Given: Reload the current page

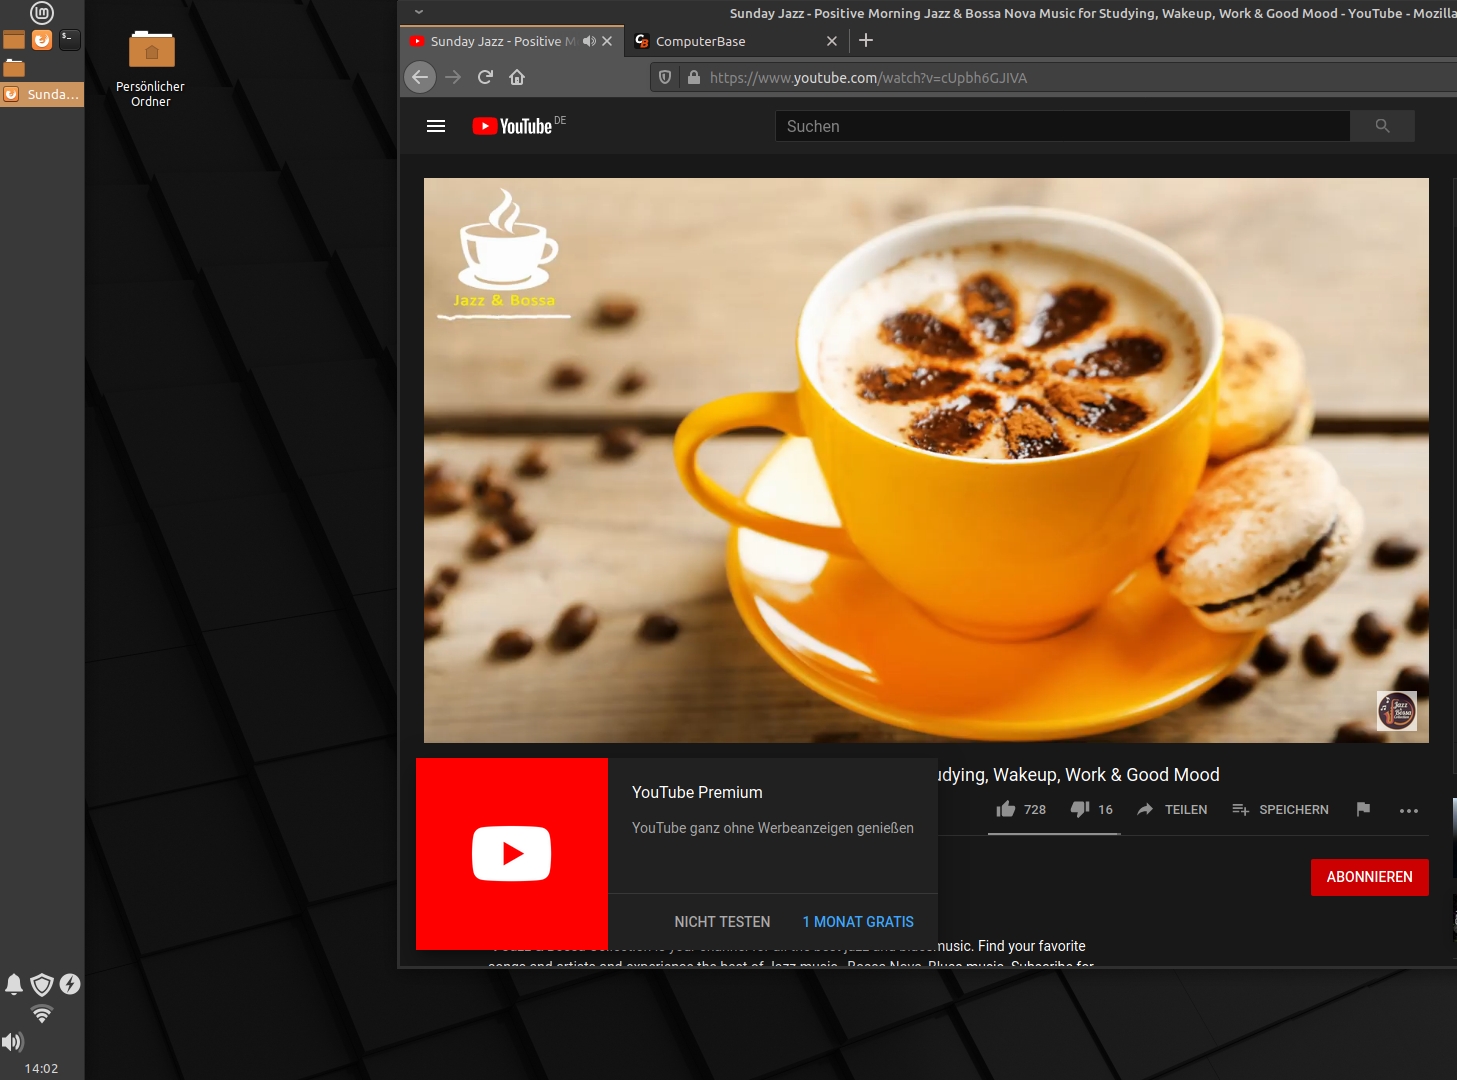Looking at the screenshot, I should pos(485,77).
